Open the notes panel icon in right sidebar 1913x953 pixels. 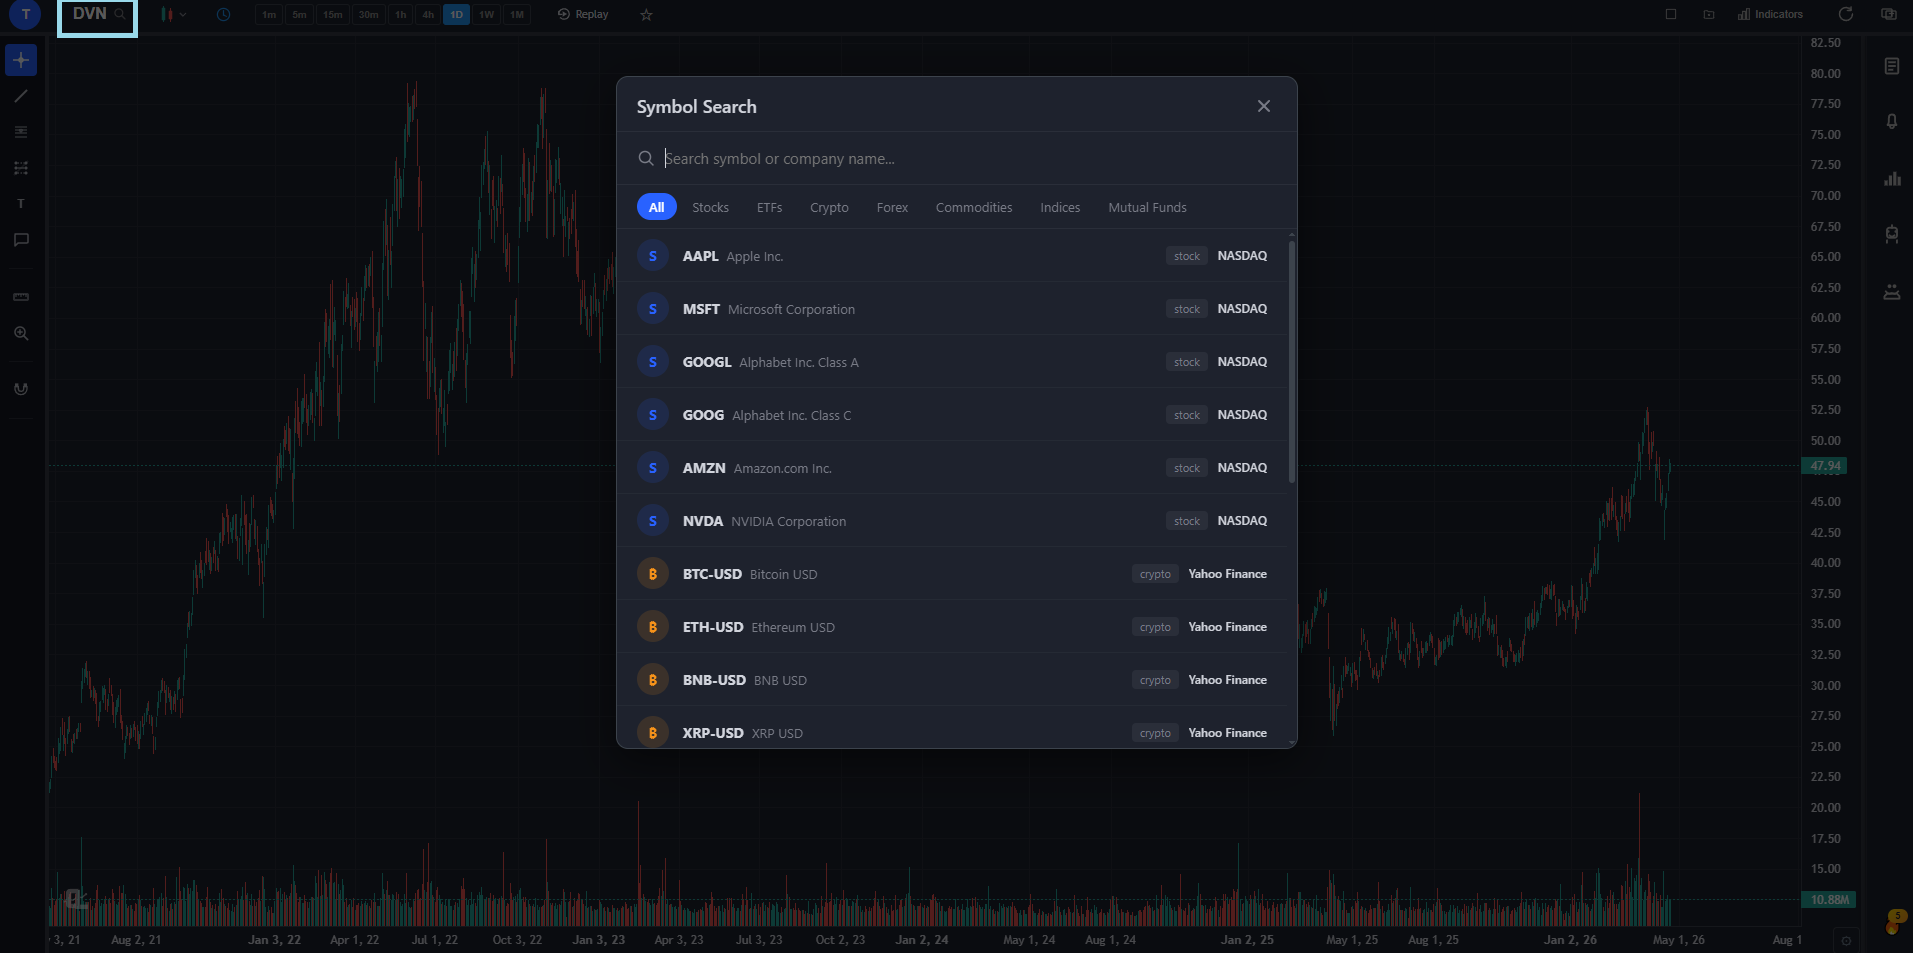click(x=1892, y=66)
